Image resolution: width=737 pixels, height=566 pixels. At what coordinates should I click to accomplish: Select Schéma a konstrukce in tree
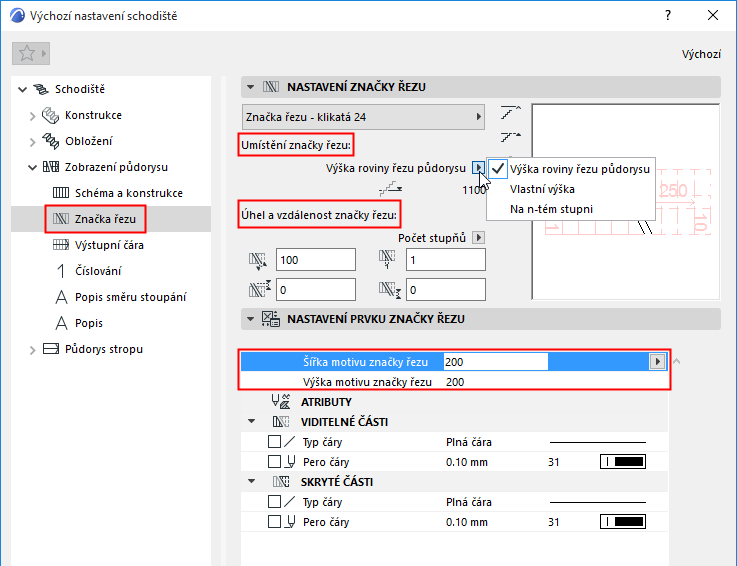pyautogui.click(x=129, y=193)
